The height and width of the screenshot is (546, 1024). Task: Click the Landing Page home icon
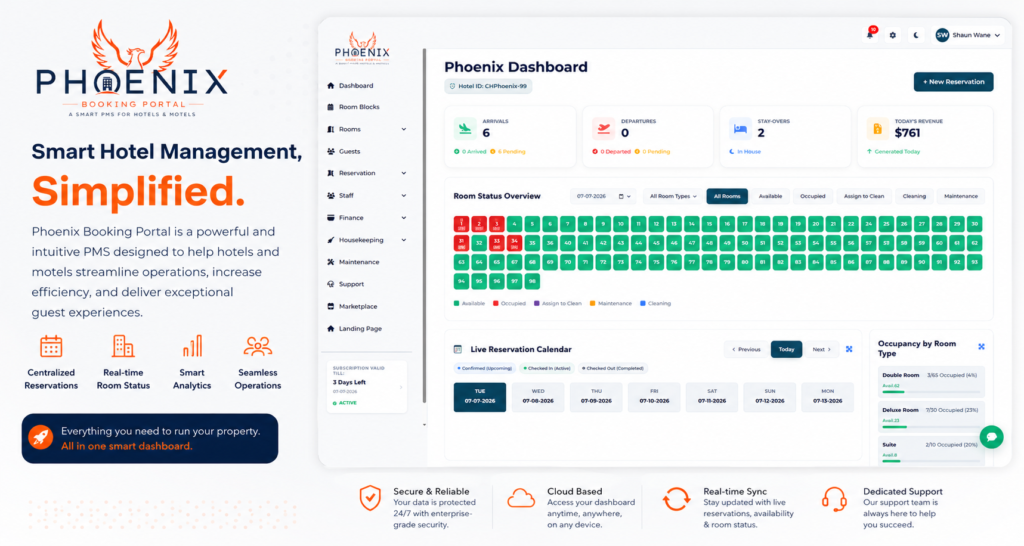tap(330, 329)
